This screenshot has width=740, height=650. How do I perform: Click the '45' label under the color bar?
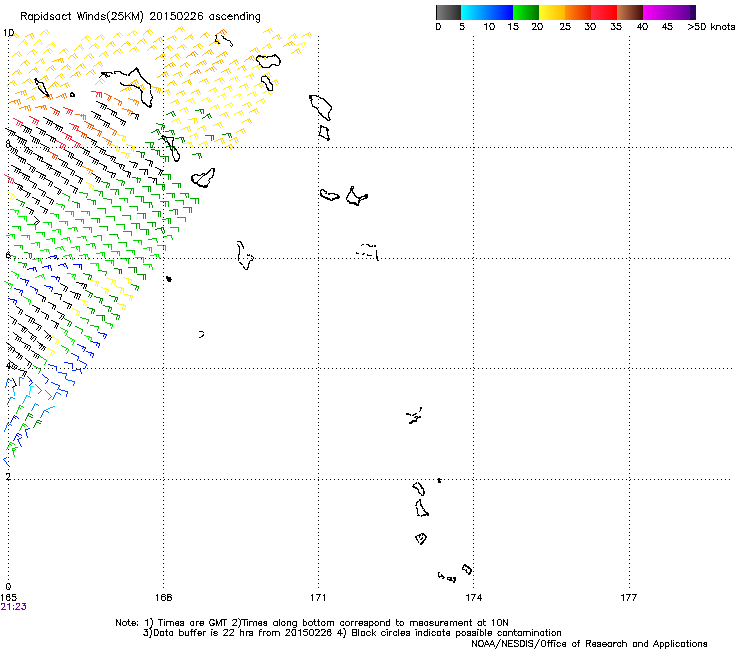click(x=667, y=27)
